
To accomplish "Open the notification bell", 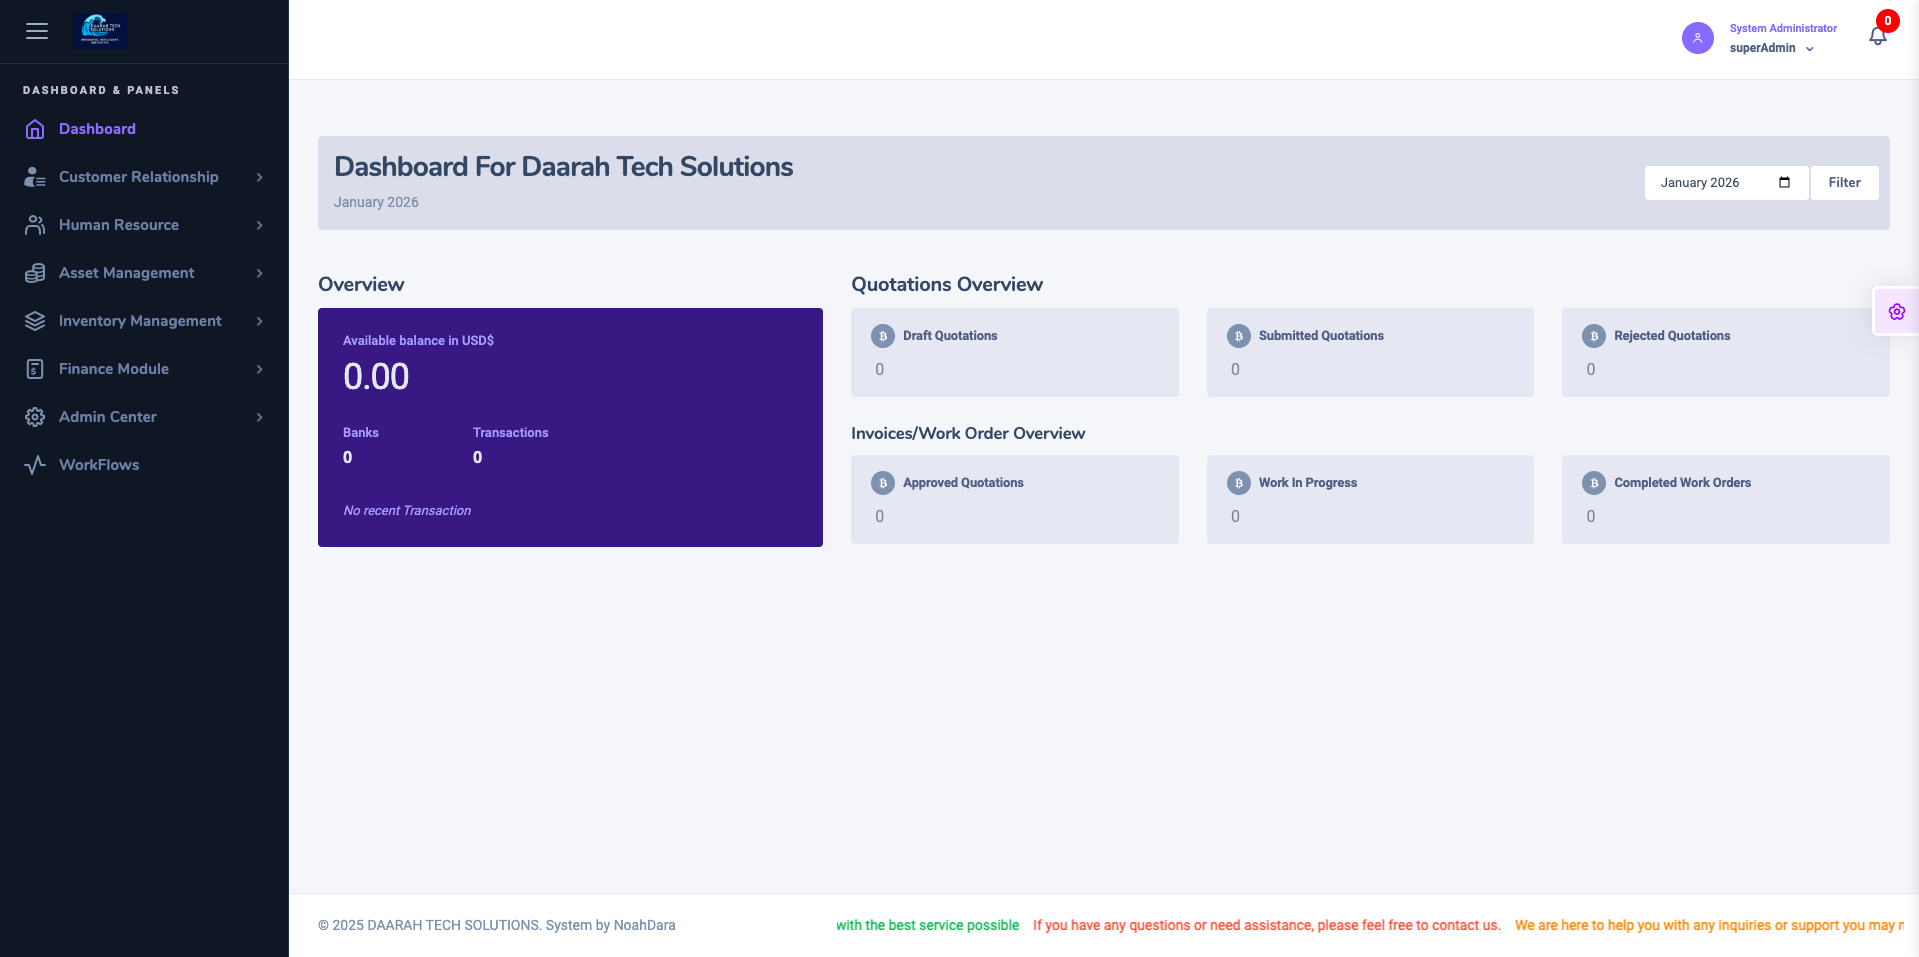I will tap(1877, 35).
